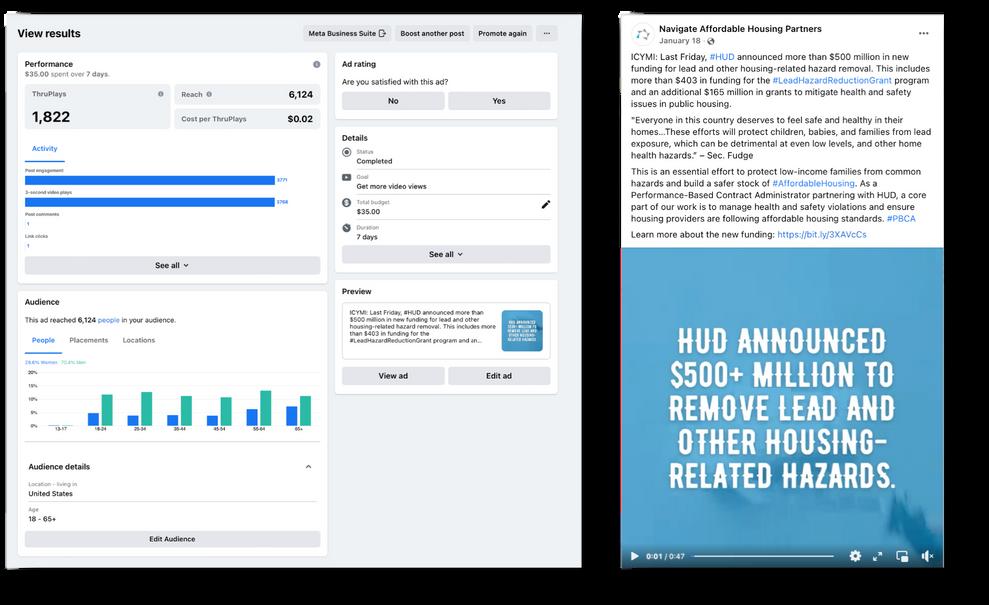The height and width of the screenshot is (605, 989).
Task: Click Boost another post button
Action: (x=432, y=33)
